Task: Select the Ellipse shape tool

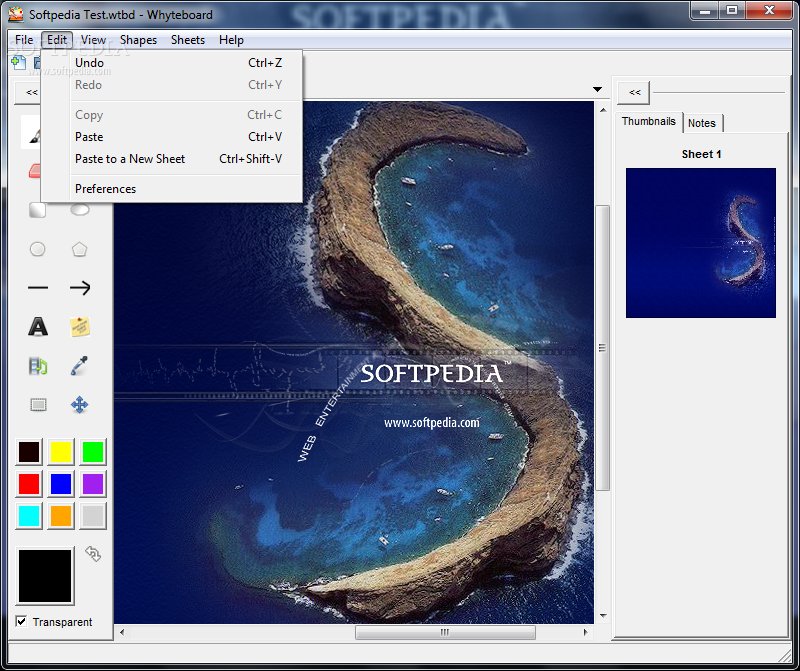Action: 80,209
